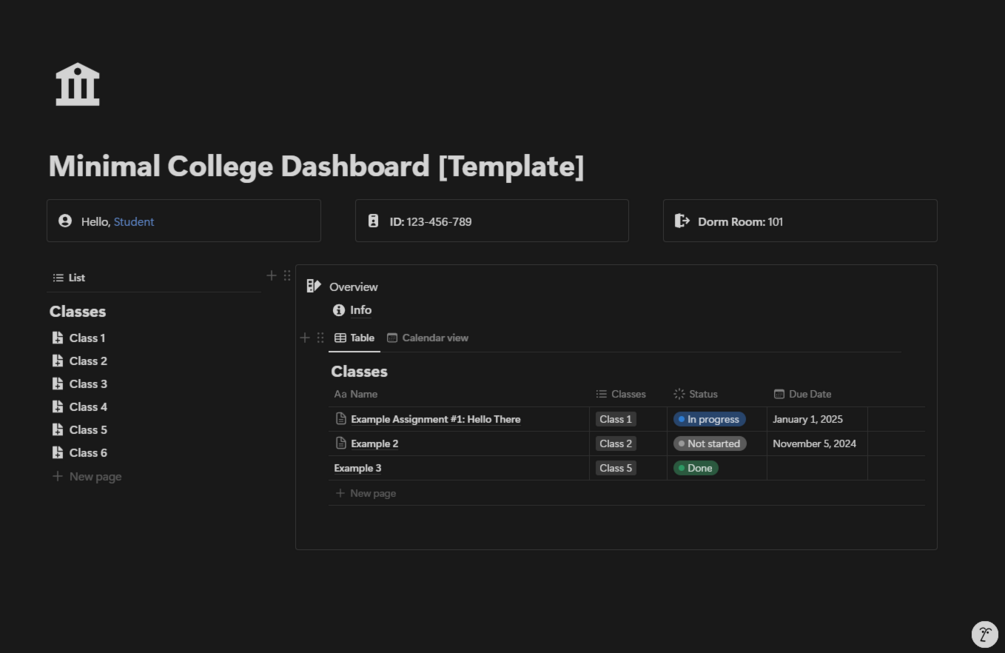Select the Table view tab
1005x653 pixels.
pos(354,338)
